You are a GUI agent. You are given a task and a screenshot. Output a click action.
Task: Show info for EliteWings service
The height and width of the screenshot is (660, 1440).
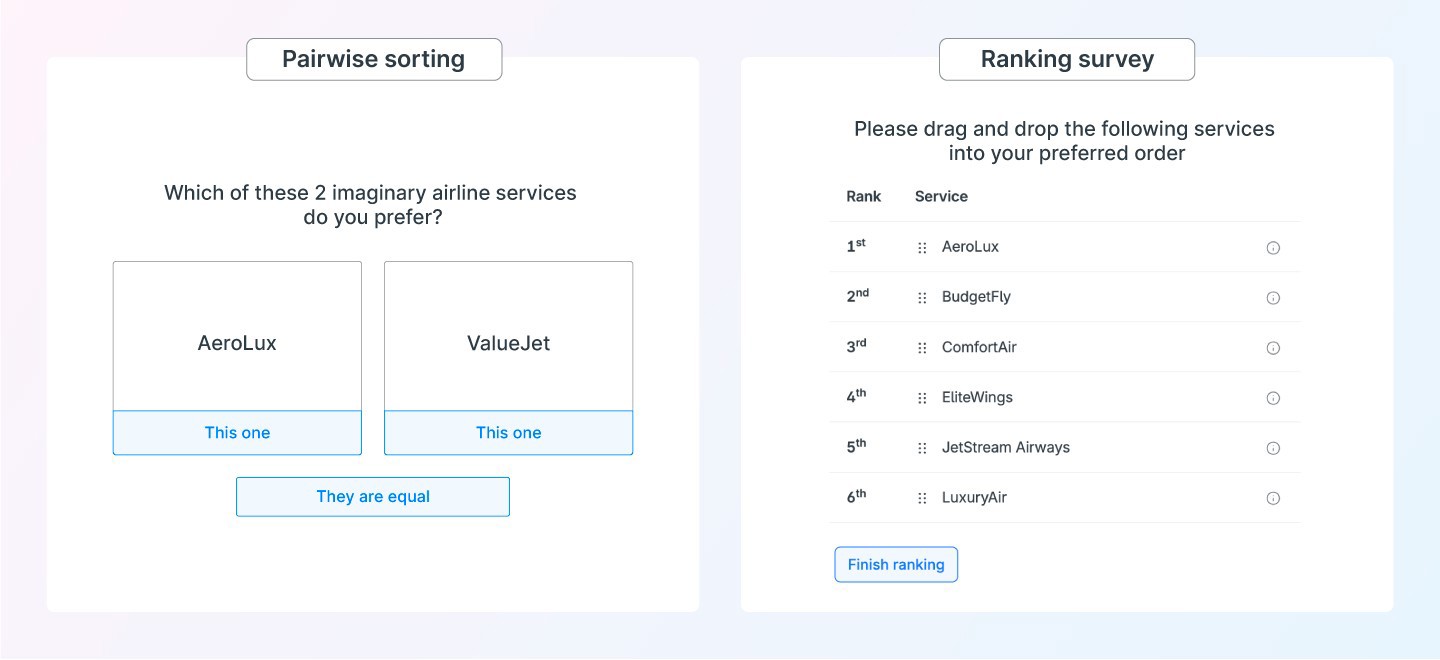(1273, 398)
